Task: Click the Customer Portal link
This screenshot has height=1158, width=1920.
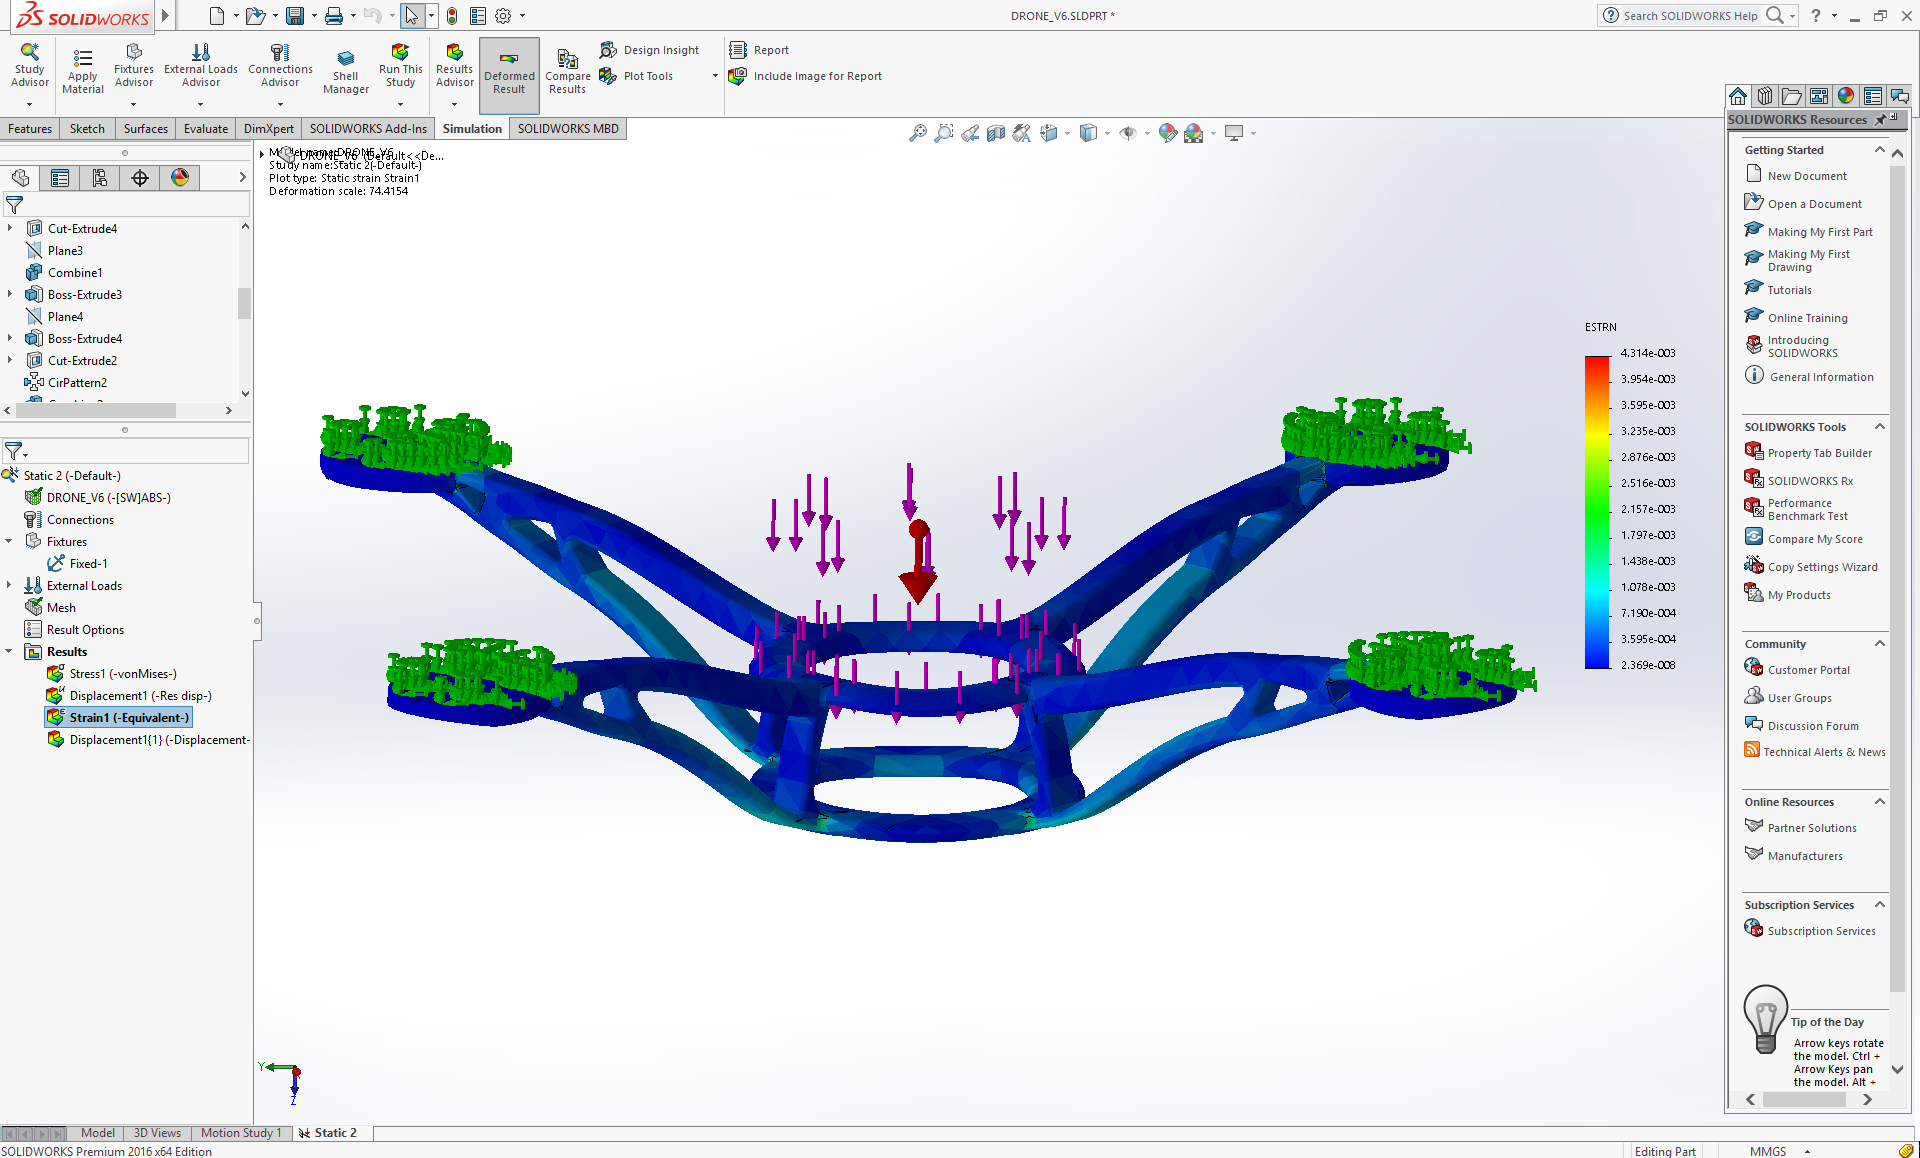Action: tap(1808, 670)
